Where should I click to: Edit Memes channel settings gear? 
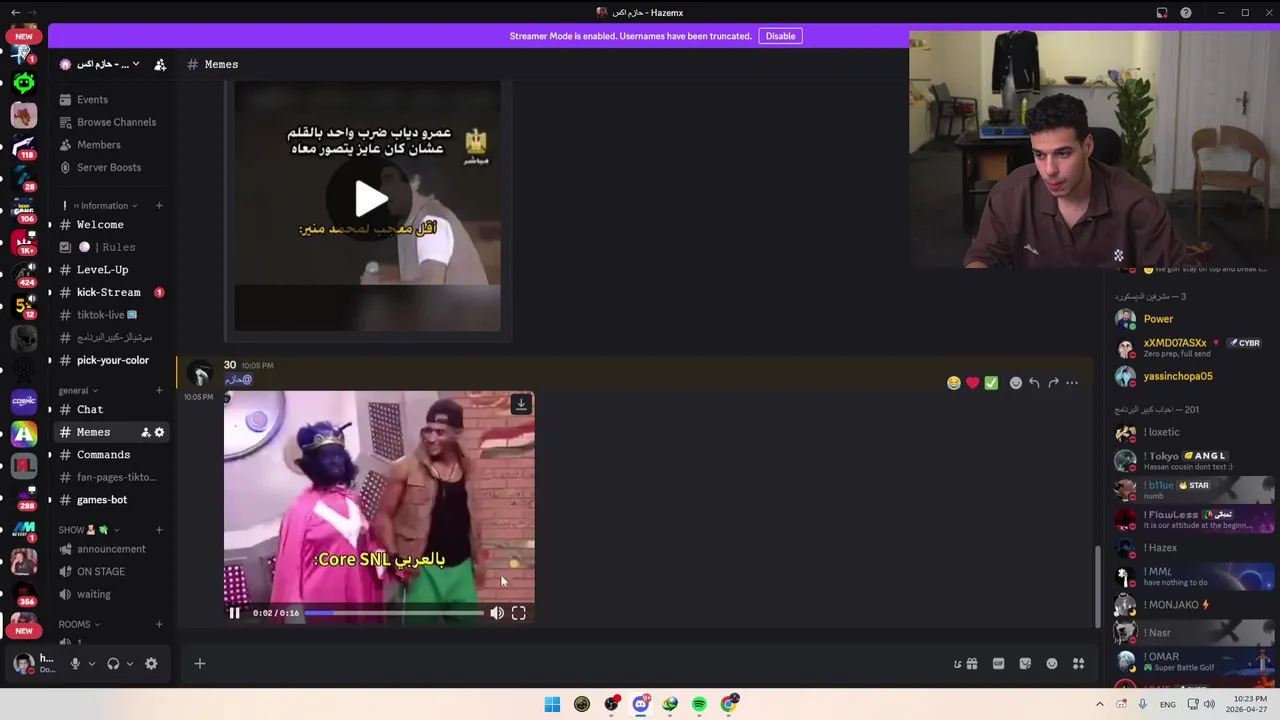point(159,432)
